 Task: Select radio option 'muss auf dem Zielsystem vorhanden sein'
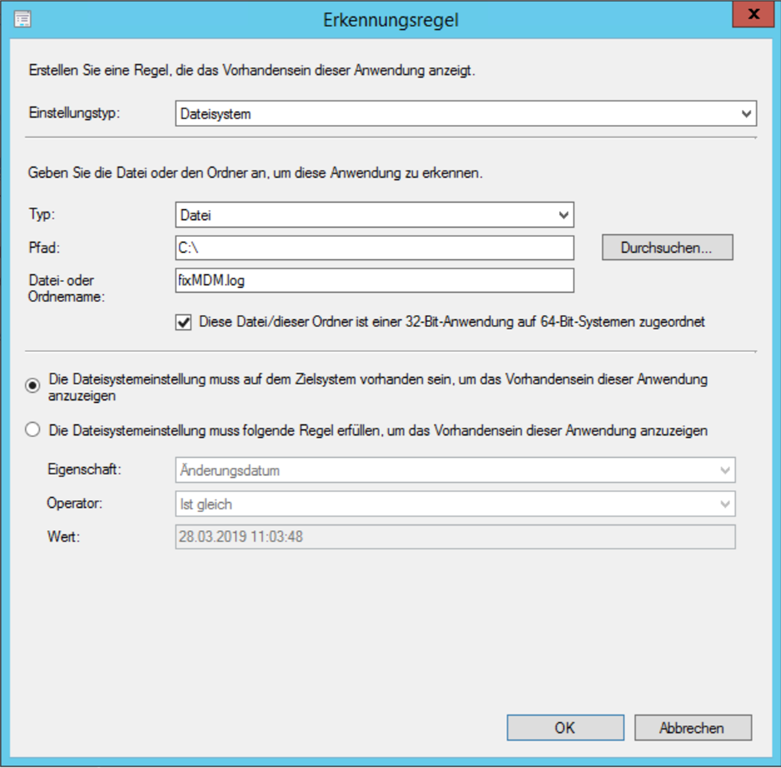(x=33, y=385)
